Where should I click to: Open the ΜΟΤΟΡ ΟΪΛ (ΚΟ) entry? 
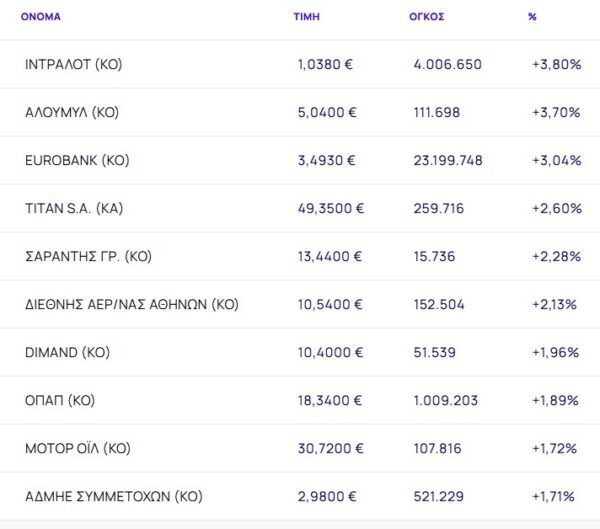tap(76, 449)
